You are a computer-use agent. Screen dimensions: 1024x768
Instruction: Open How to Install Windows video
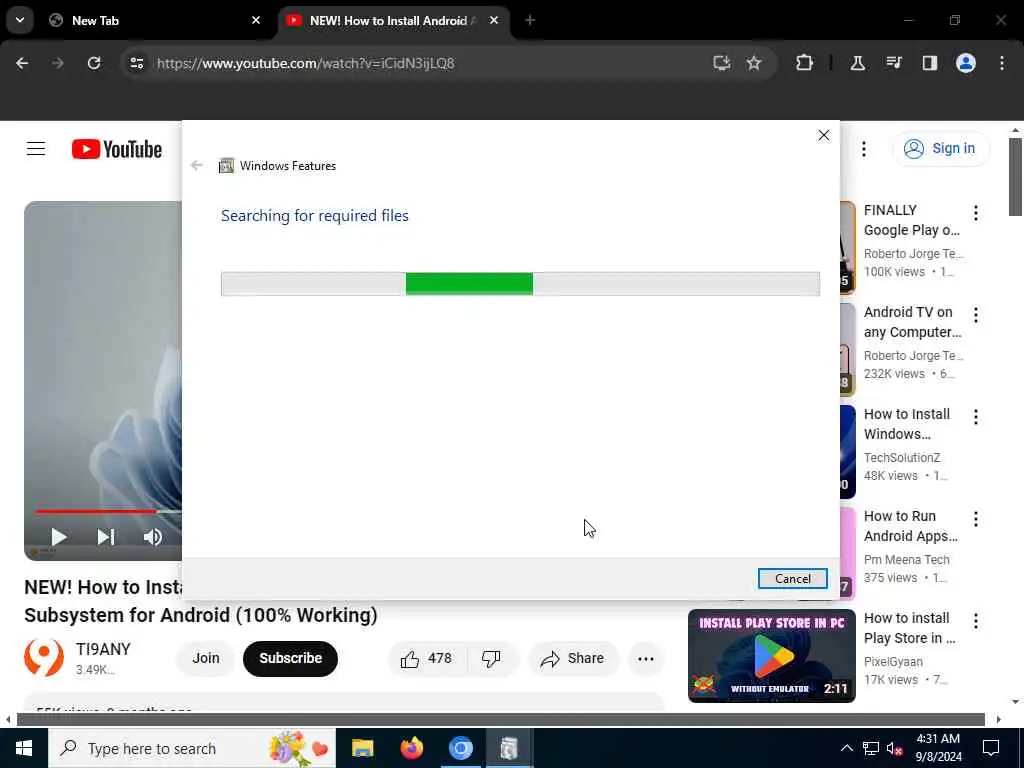[906, 424]
